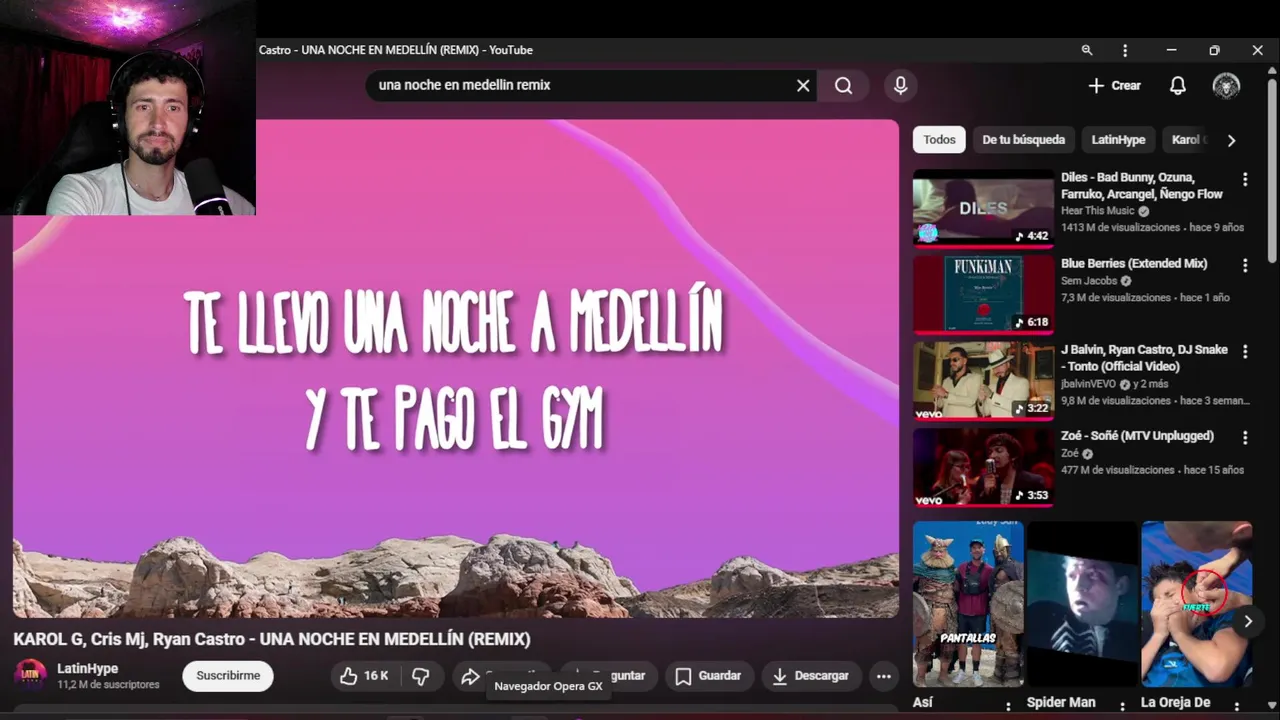1280x720 pixels.
Task: Open Diles video thumbnail
Action: point(983,208)
